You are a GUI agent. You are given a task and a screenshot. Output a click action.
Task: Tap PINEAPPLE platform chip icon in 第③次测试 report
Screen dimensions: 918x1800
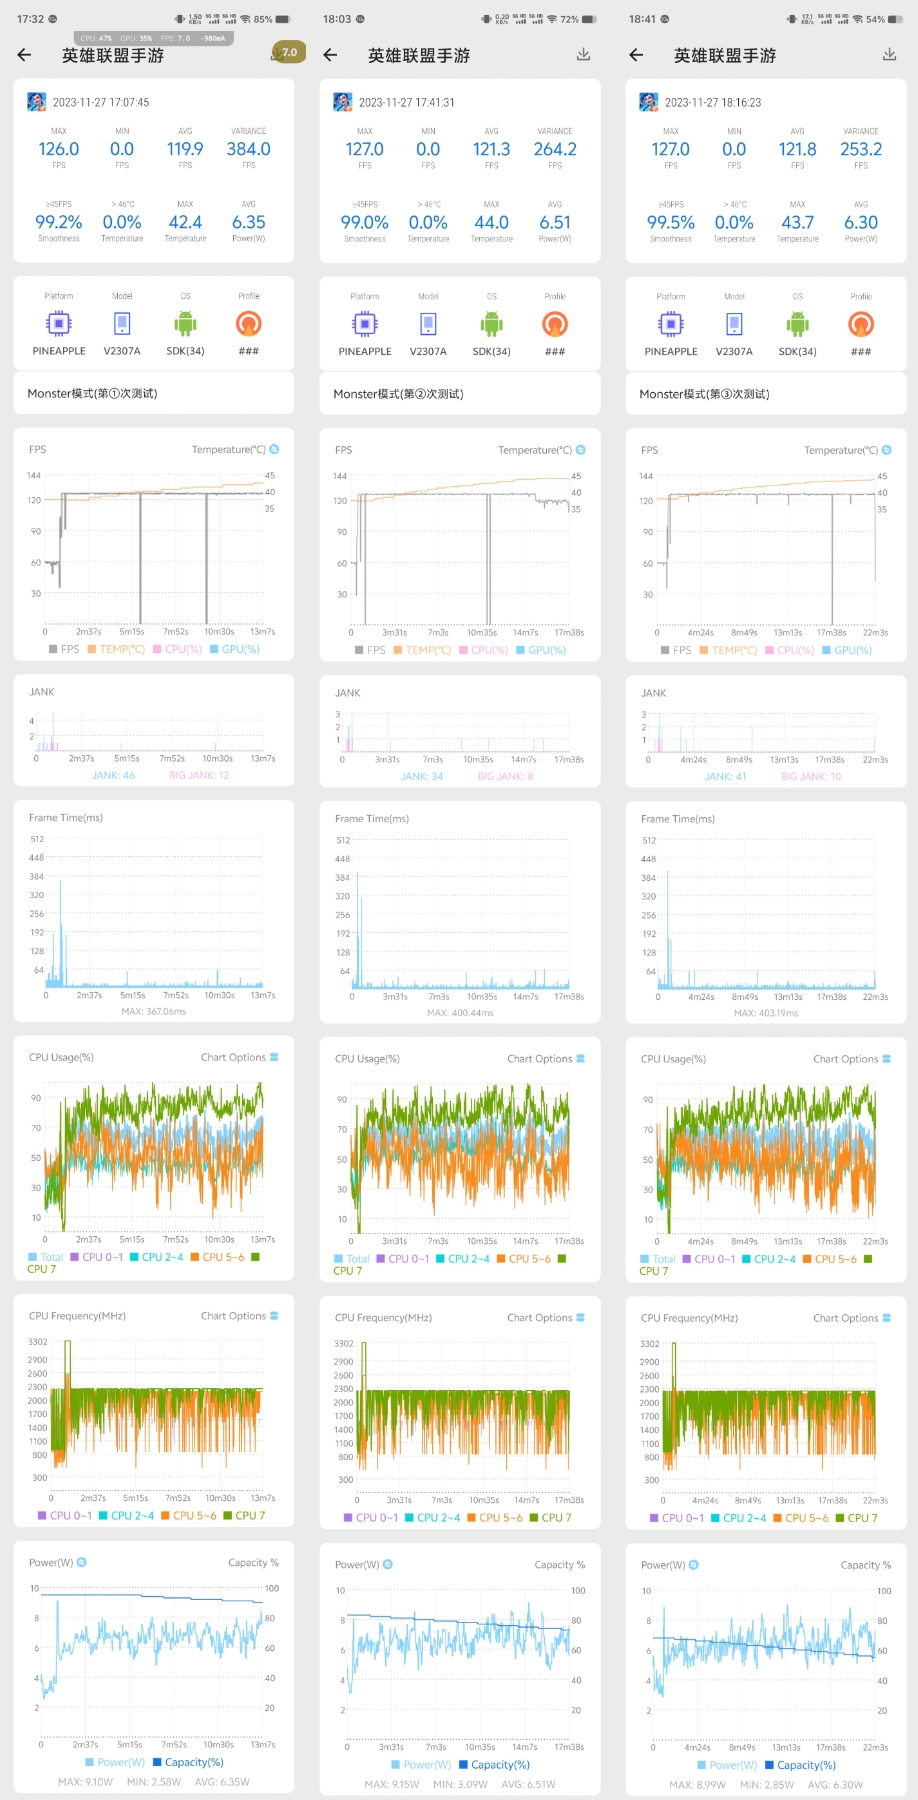(671, 324)
